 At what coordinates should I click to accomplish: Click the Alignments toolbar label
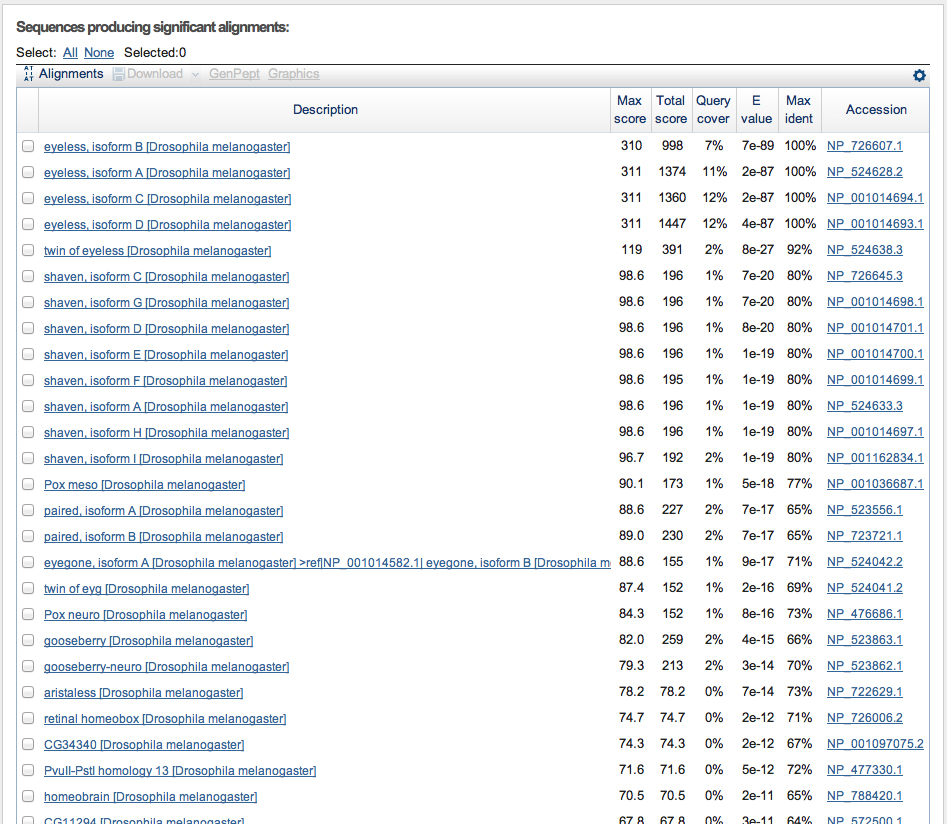(x=71, y=74)
